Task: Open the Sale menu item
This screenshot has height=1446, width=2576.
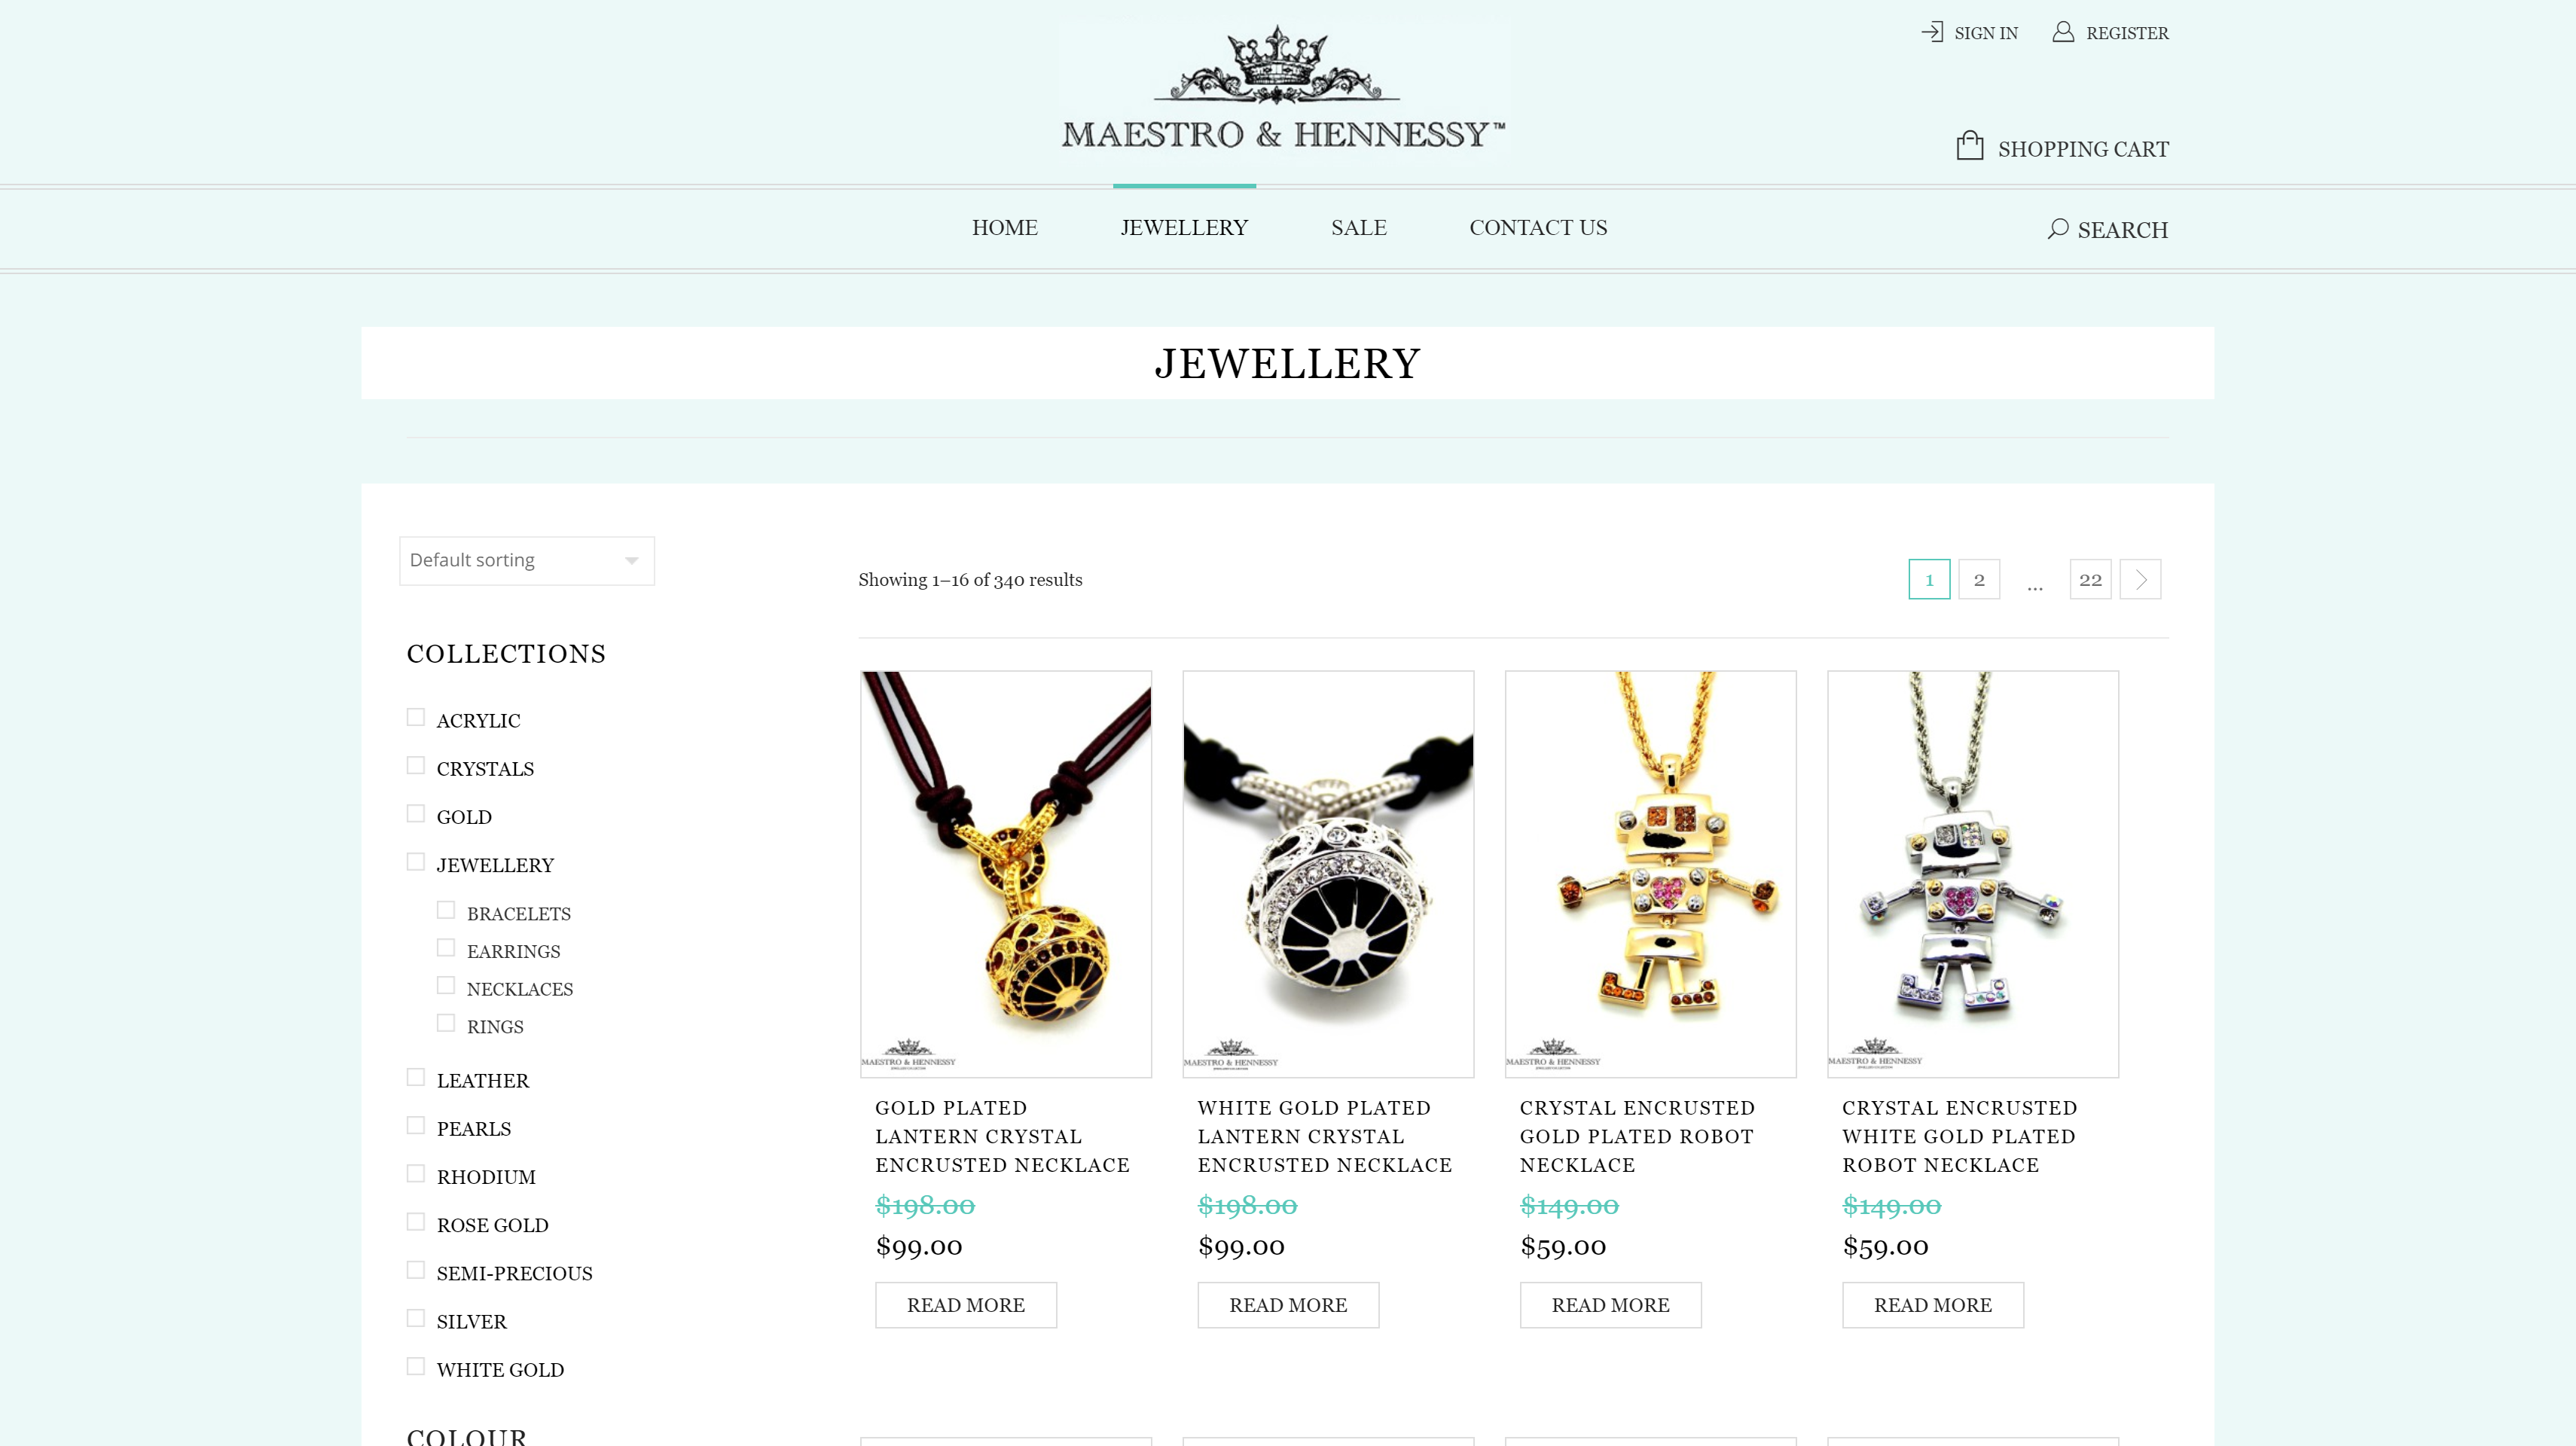Action: [1358, 228]
